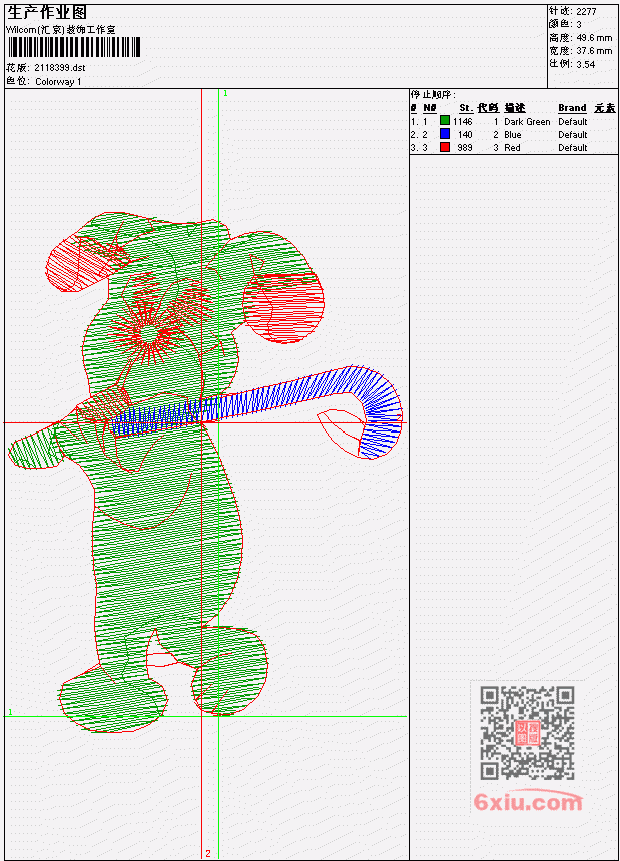Select the stitch count '989' in the Red row
The width and height of the screenshot is (620, 861).
tap(465, 148)
